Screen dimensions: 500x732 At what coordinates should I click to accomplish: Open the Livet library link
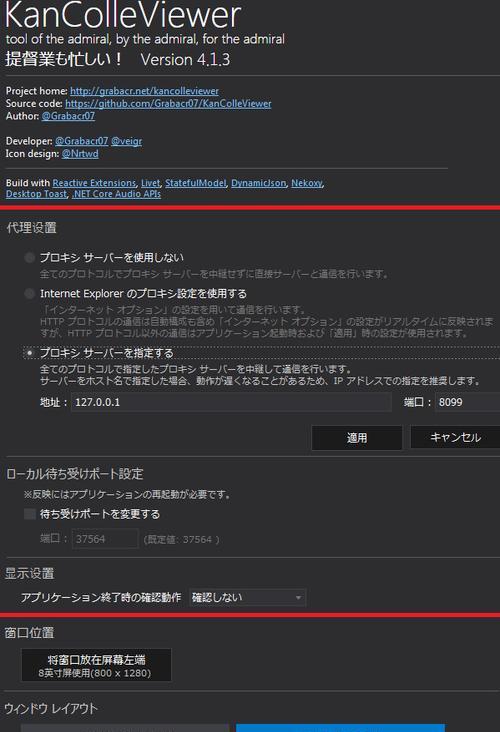150,183
